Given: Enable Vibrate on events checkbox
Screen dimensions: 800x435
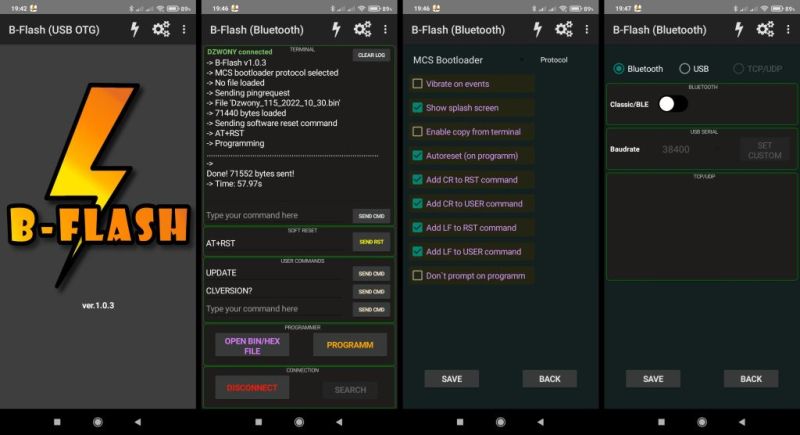Looking at the screenshot, I should click(417, 84).
